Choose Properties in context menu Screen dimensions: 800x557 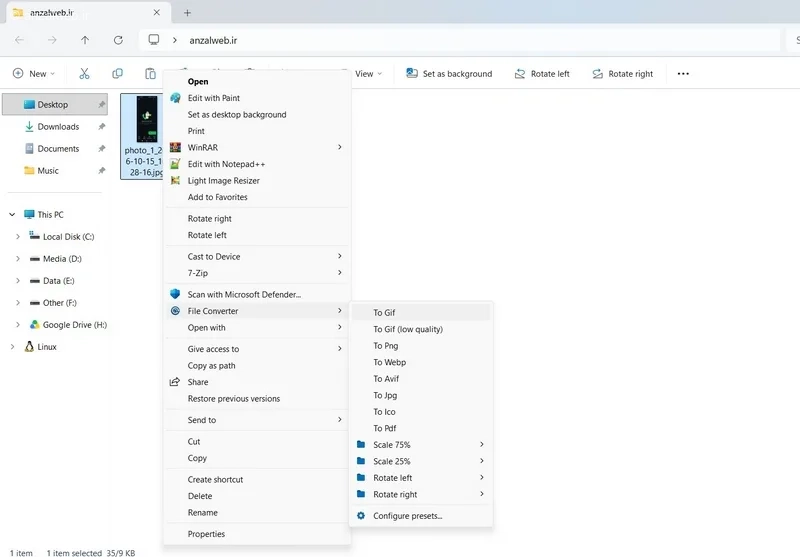point(257,534)
